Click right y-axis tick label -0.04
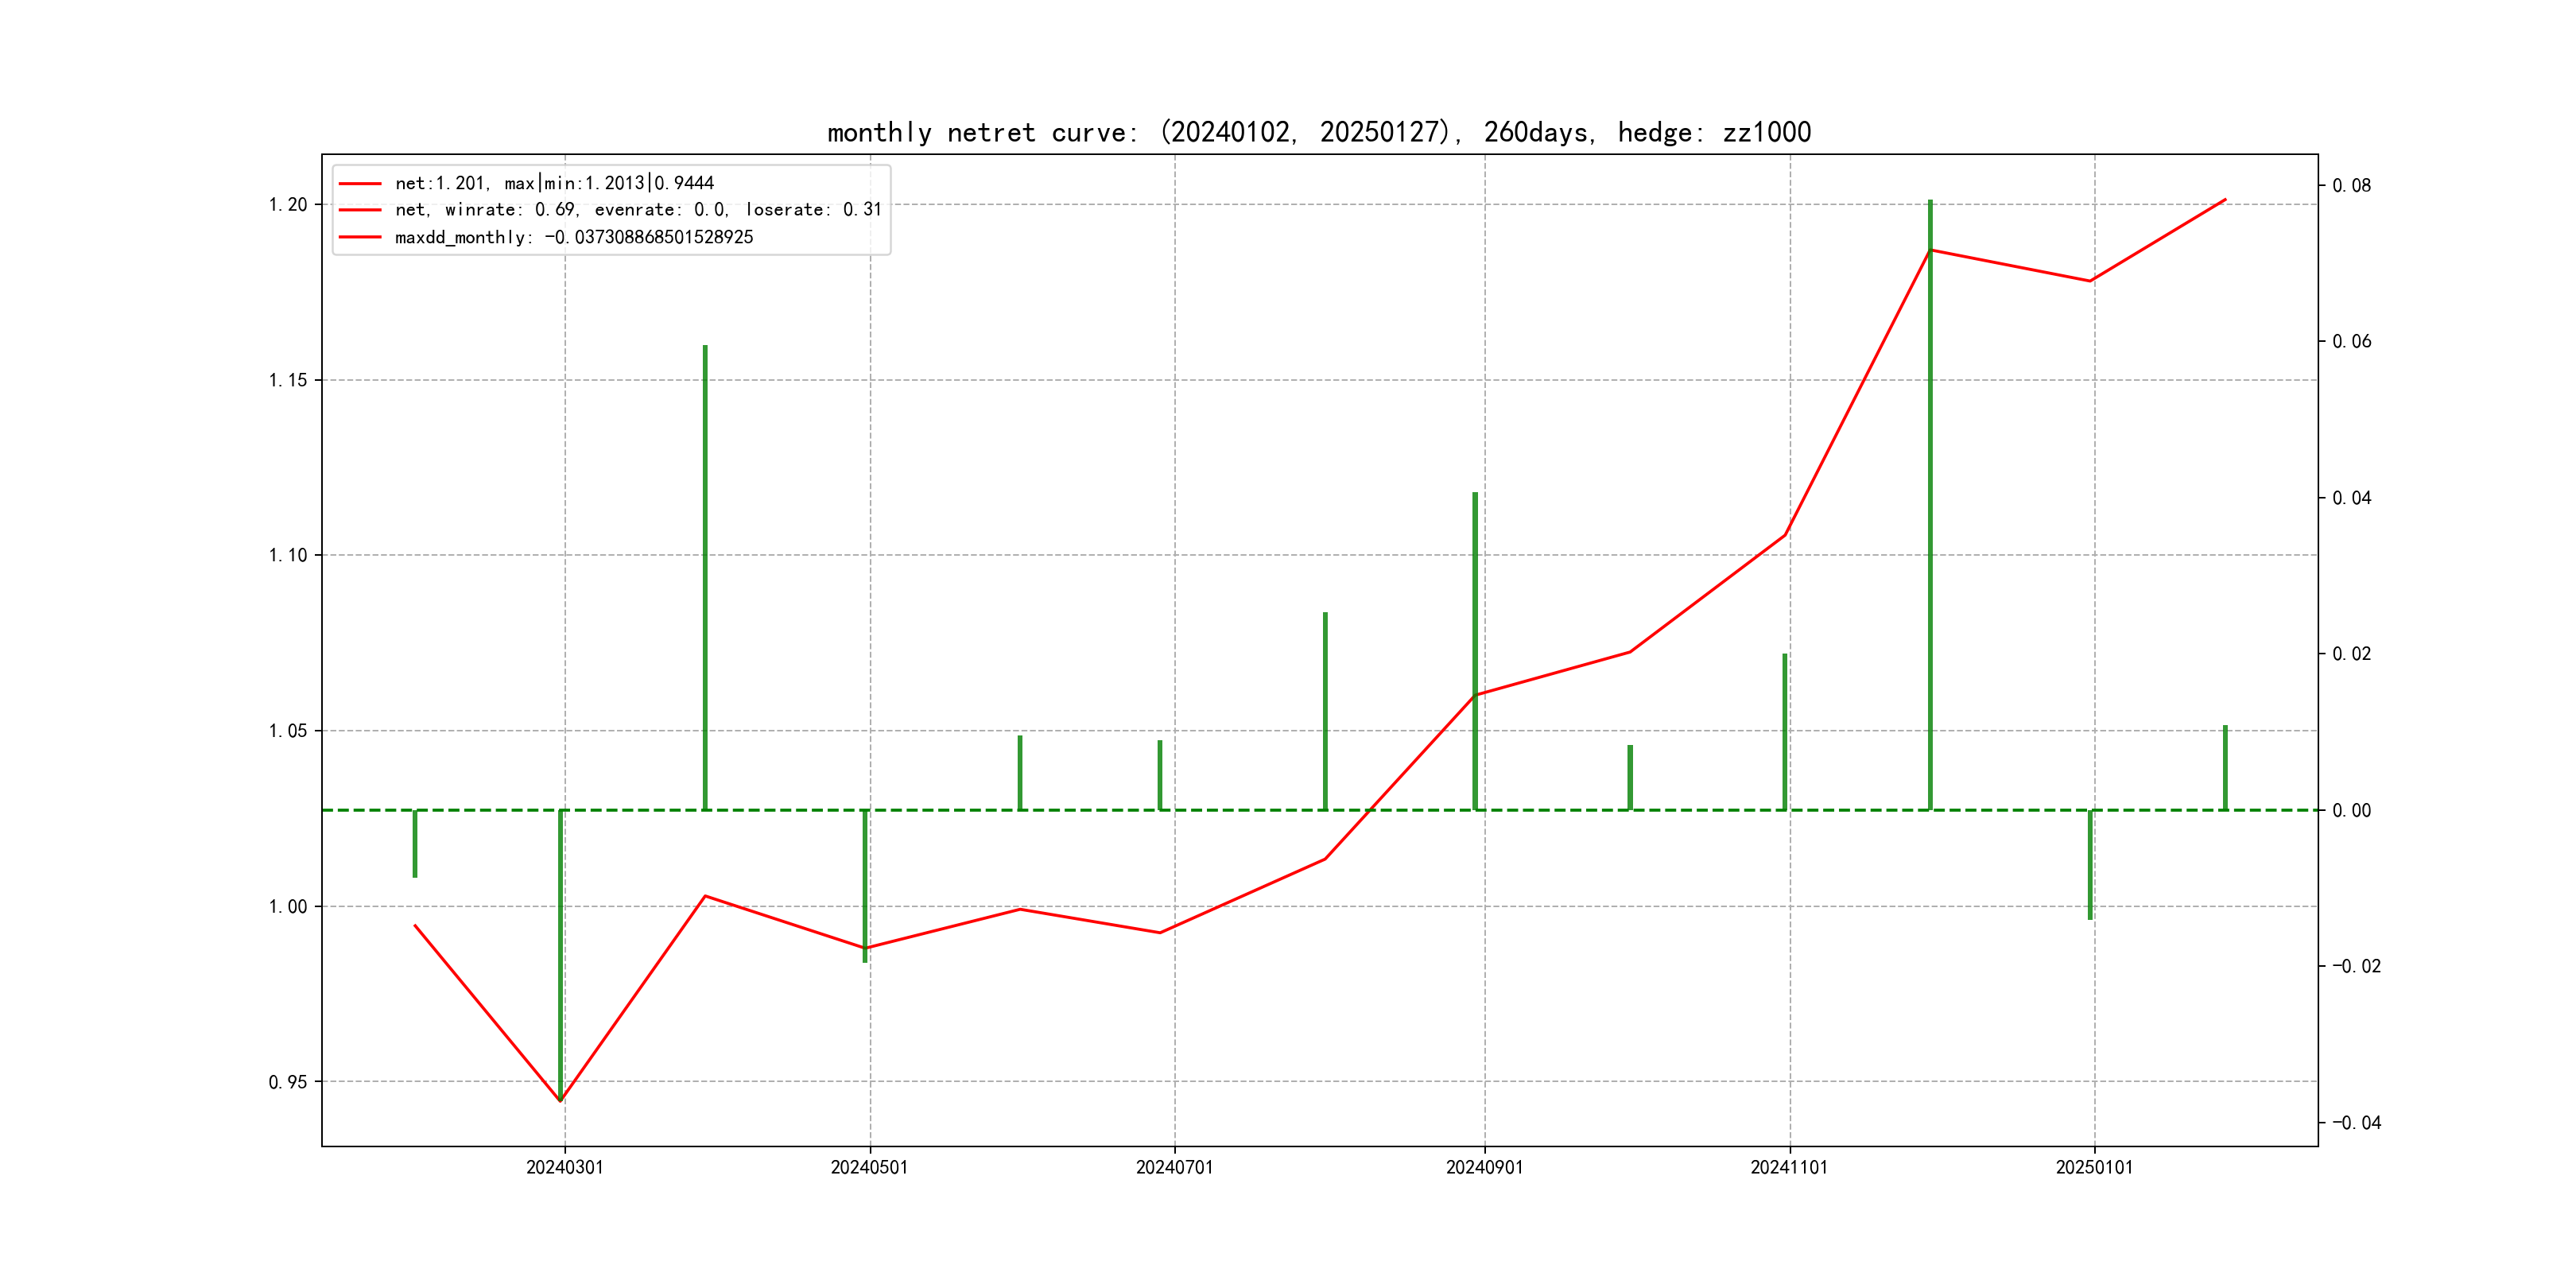The height and width of the screenshot is (1288, 2576). point(2356,1123)
